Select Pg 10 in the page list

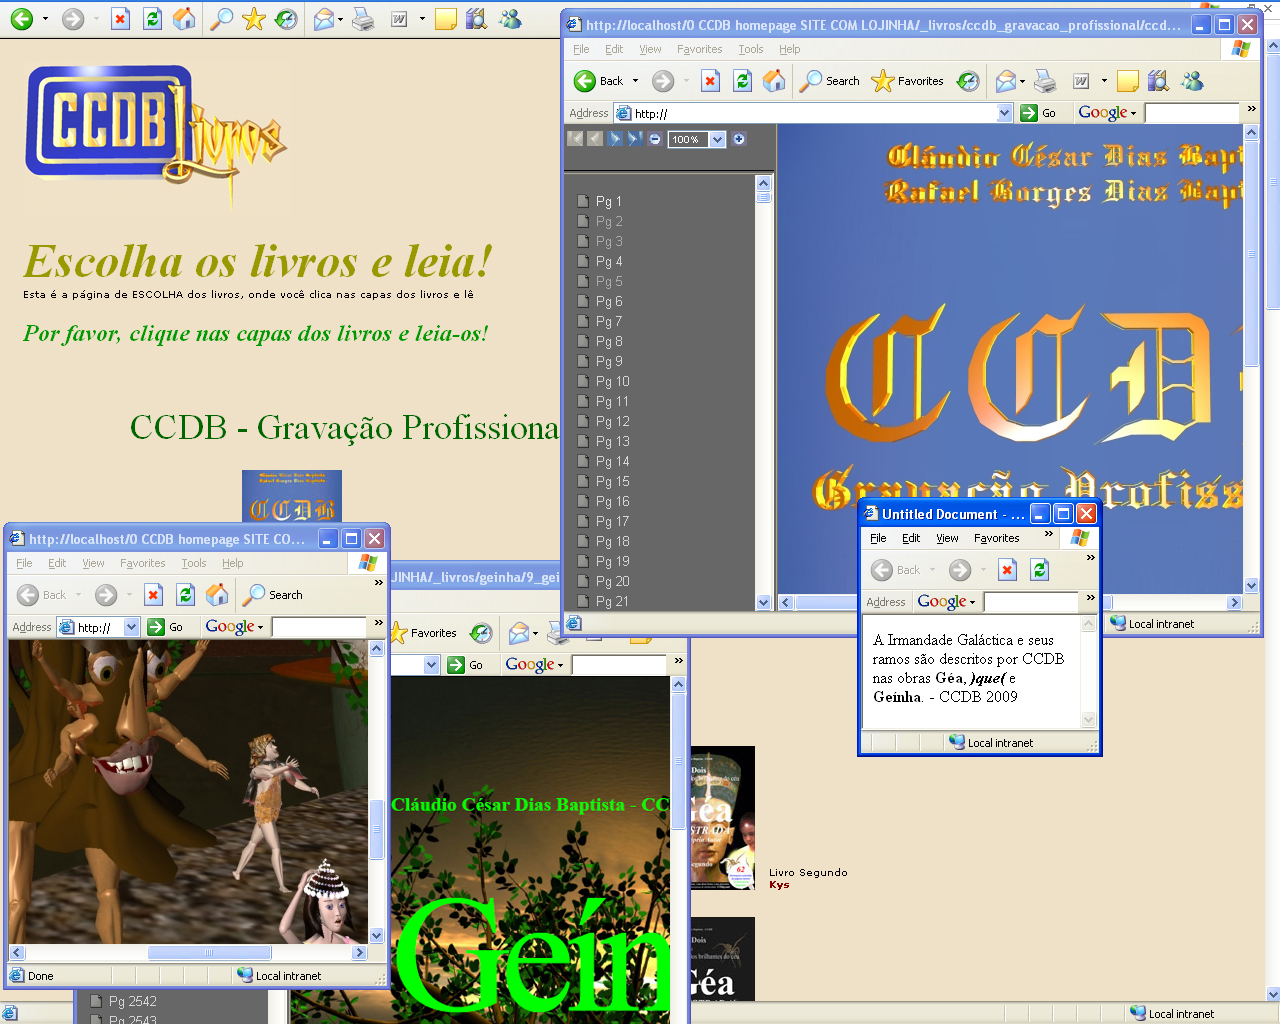(x=612, y=381)
